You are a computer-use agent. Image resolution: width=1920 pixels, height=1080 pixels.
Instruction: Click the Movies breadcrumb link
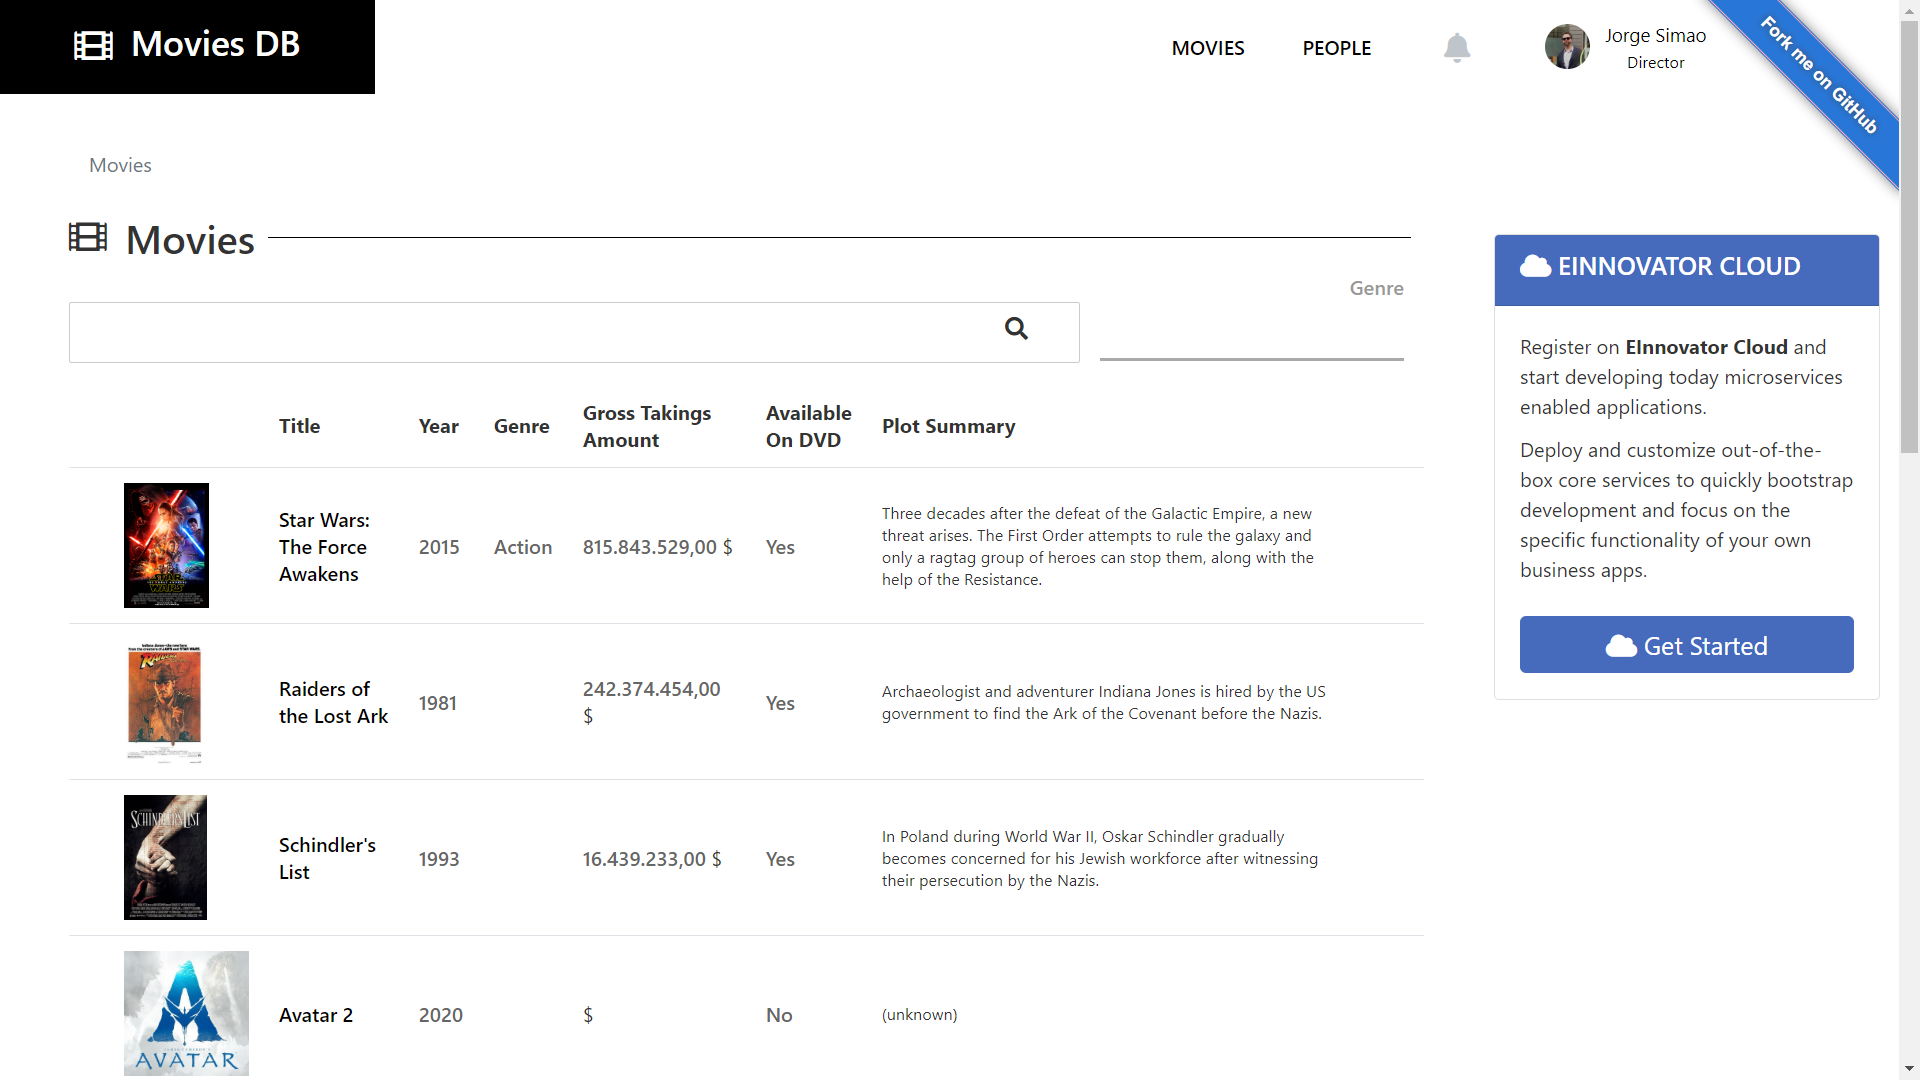tap(120, 165)
